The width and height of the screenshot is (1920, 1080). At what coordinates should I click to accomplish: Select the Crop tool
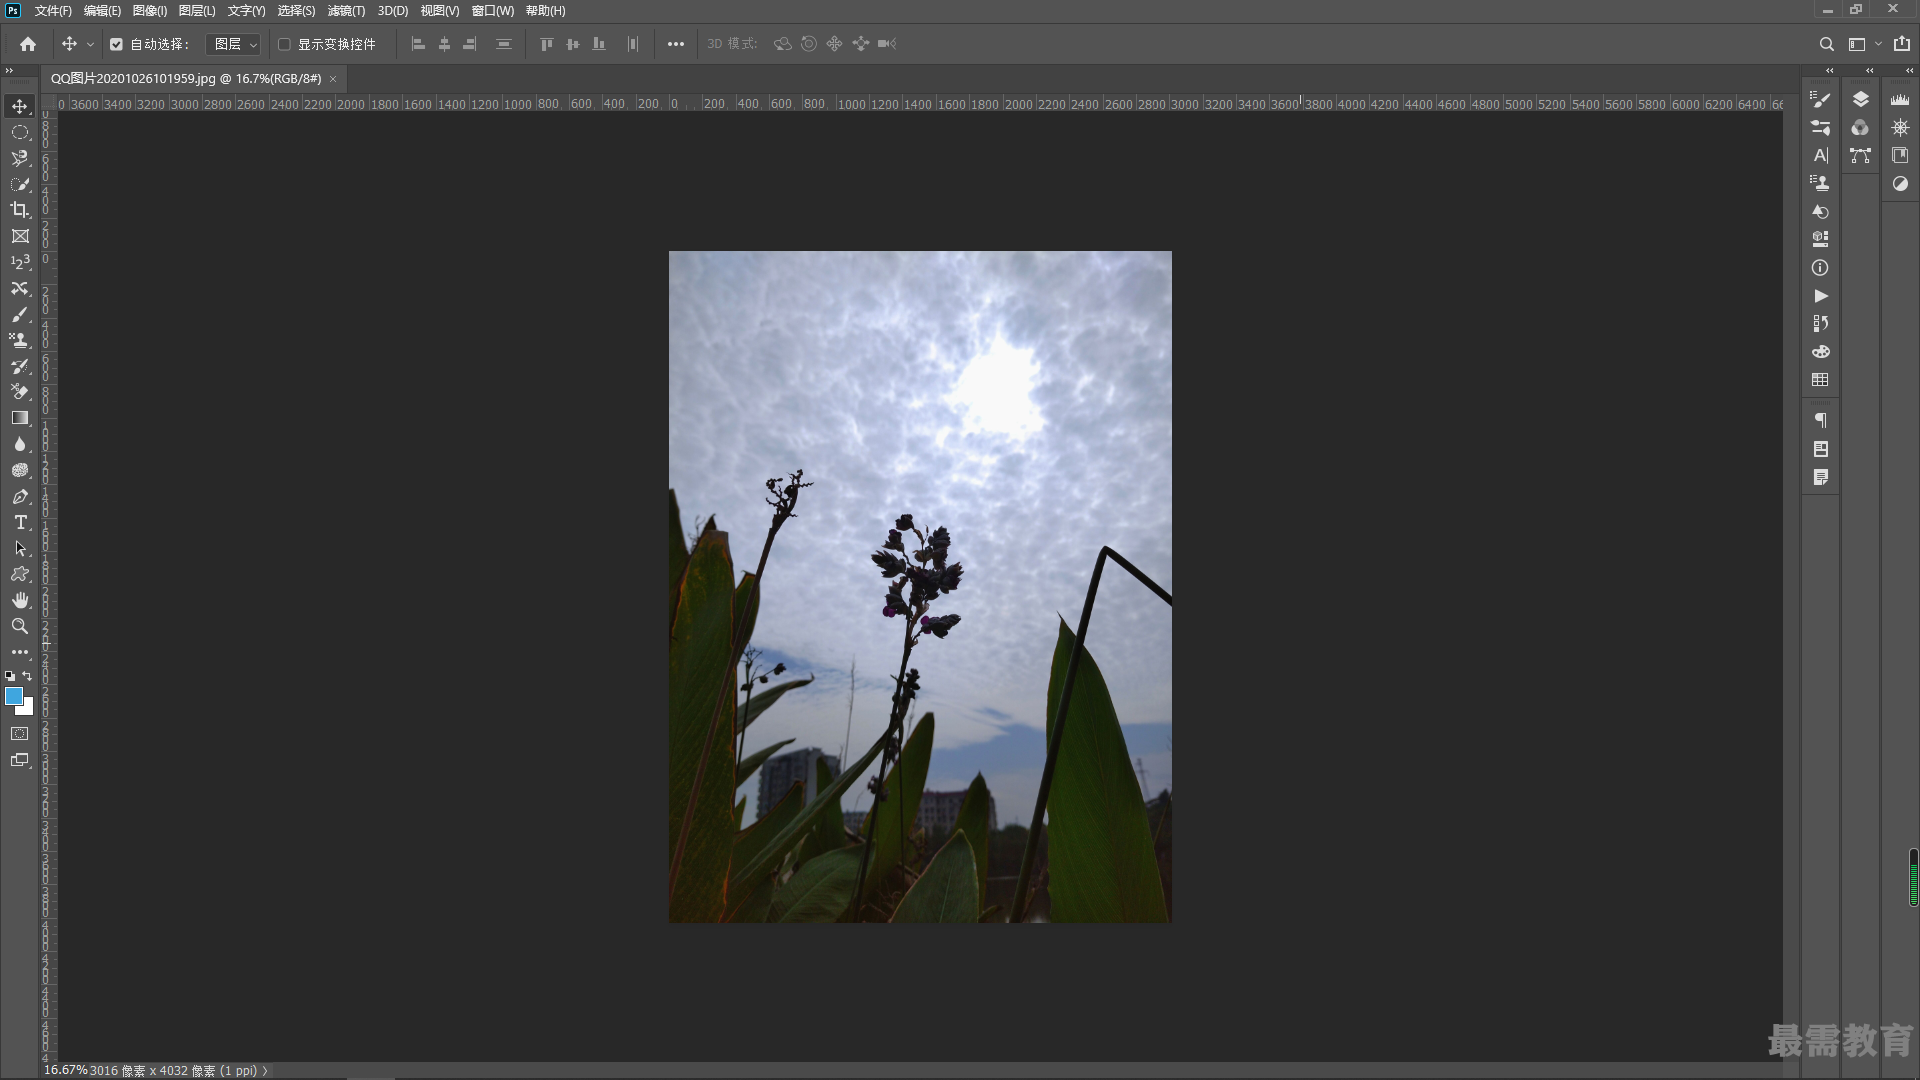pyautogui.click(x=20, y=210)
